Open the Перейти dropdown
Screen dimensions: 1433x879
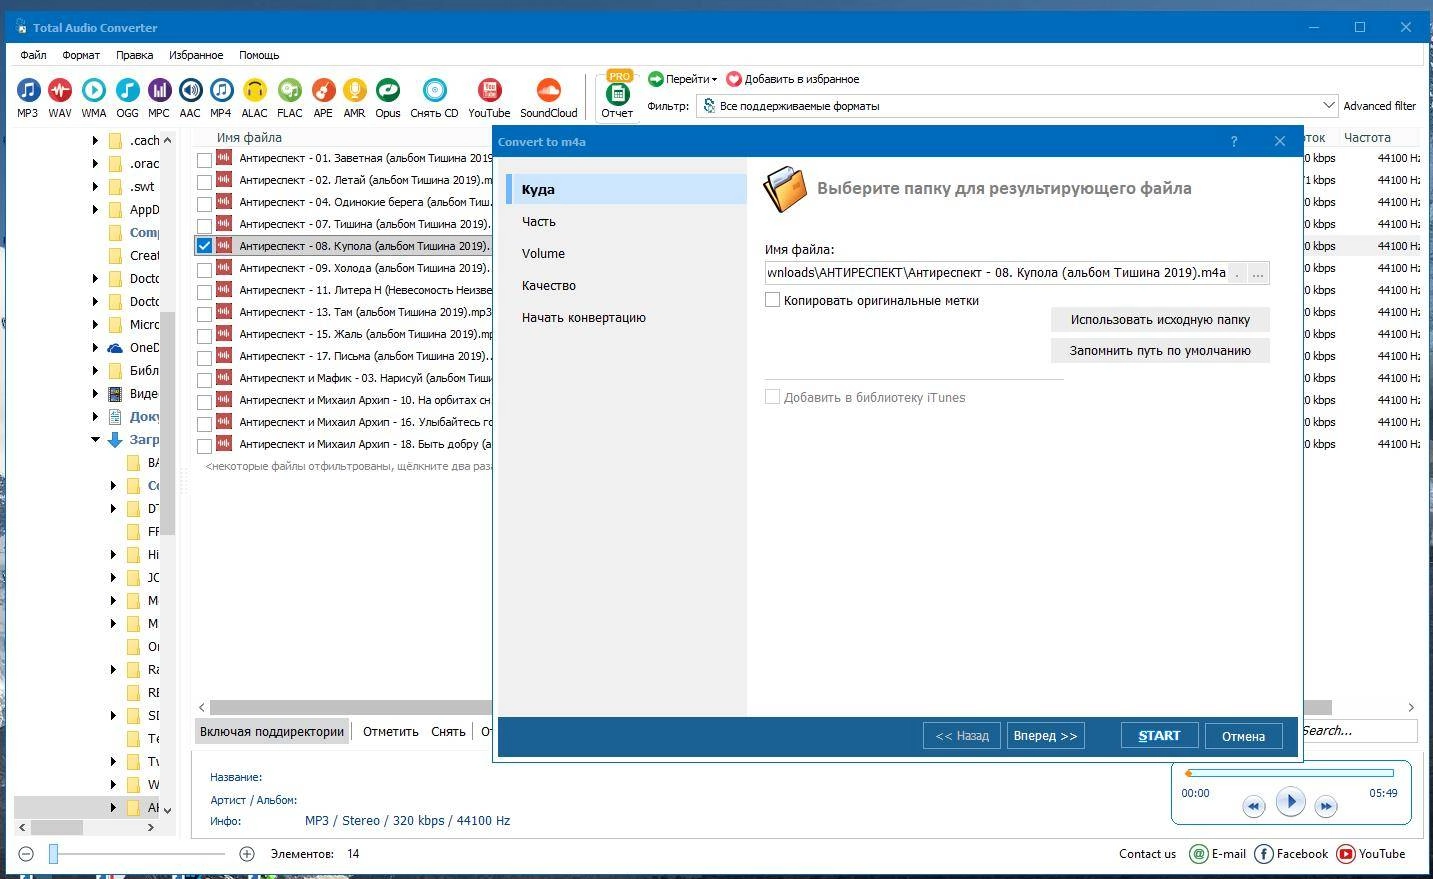coord(682,79)
